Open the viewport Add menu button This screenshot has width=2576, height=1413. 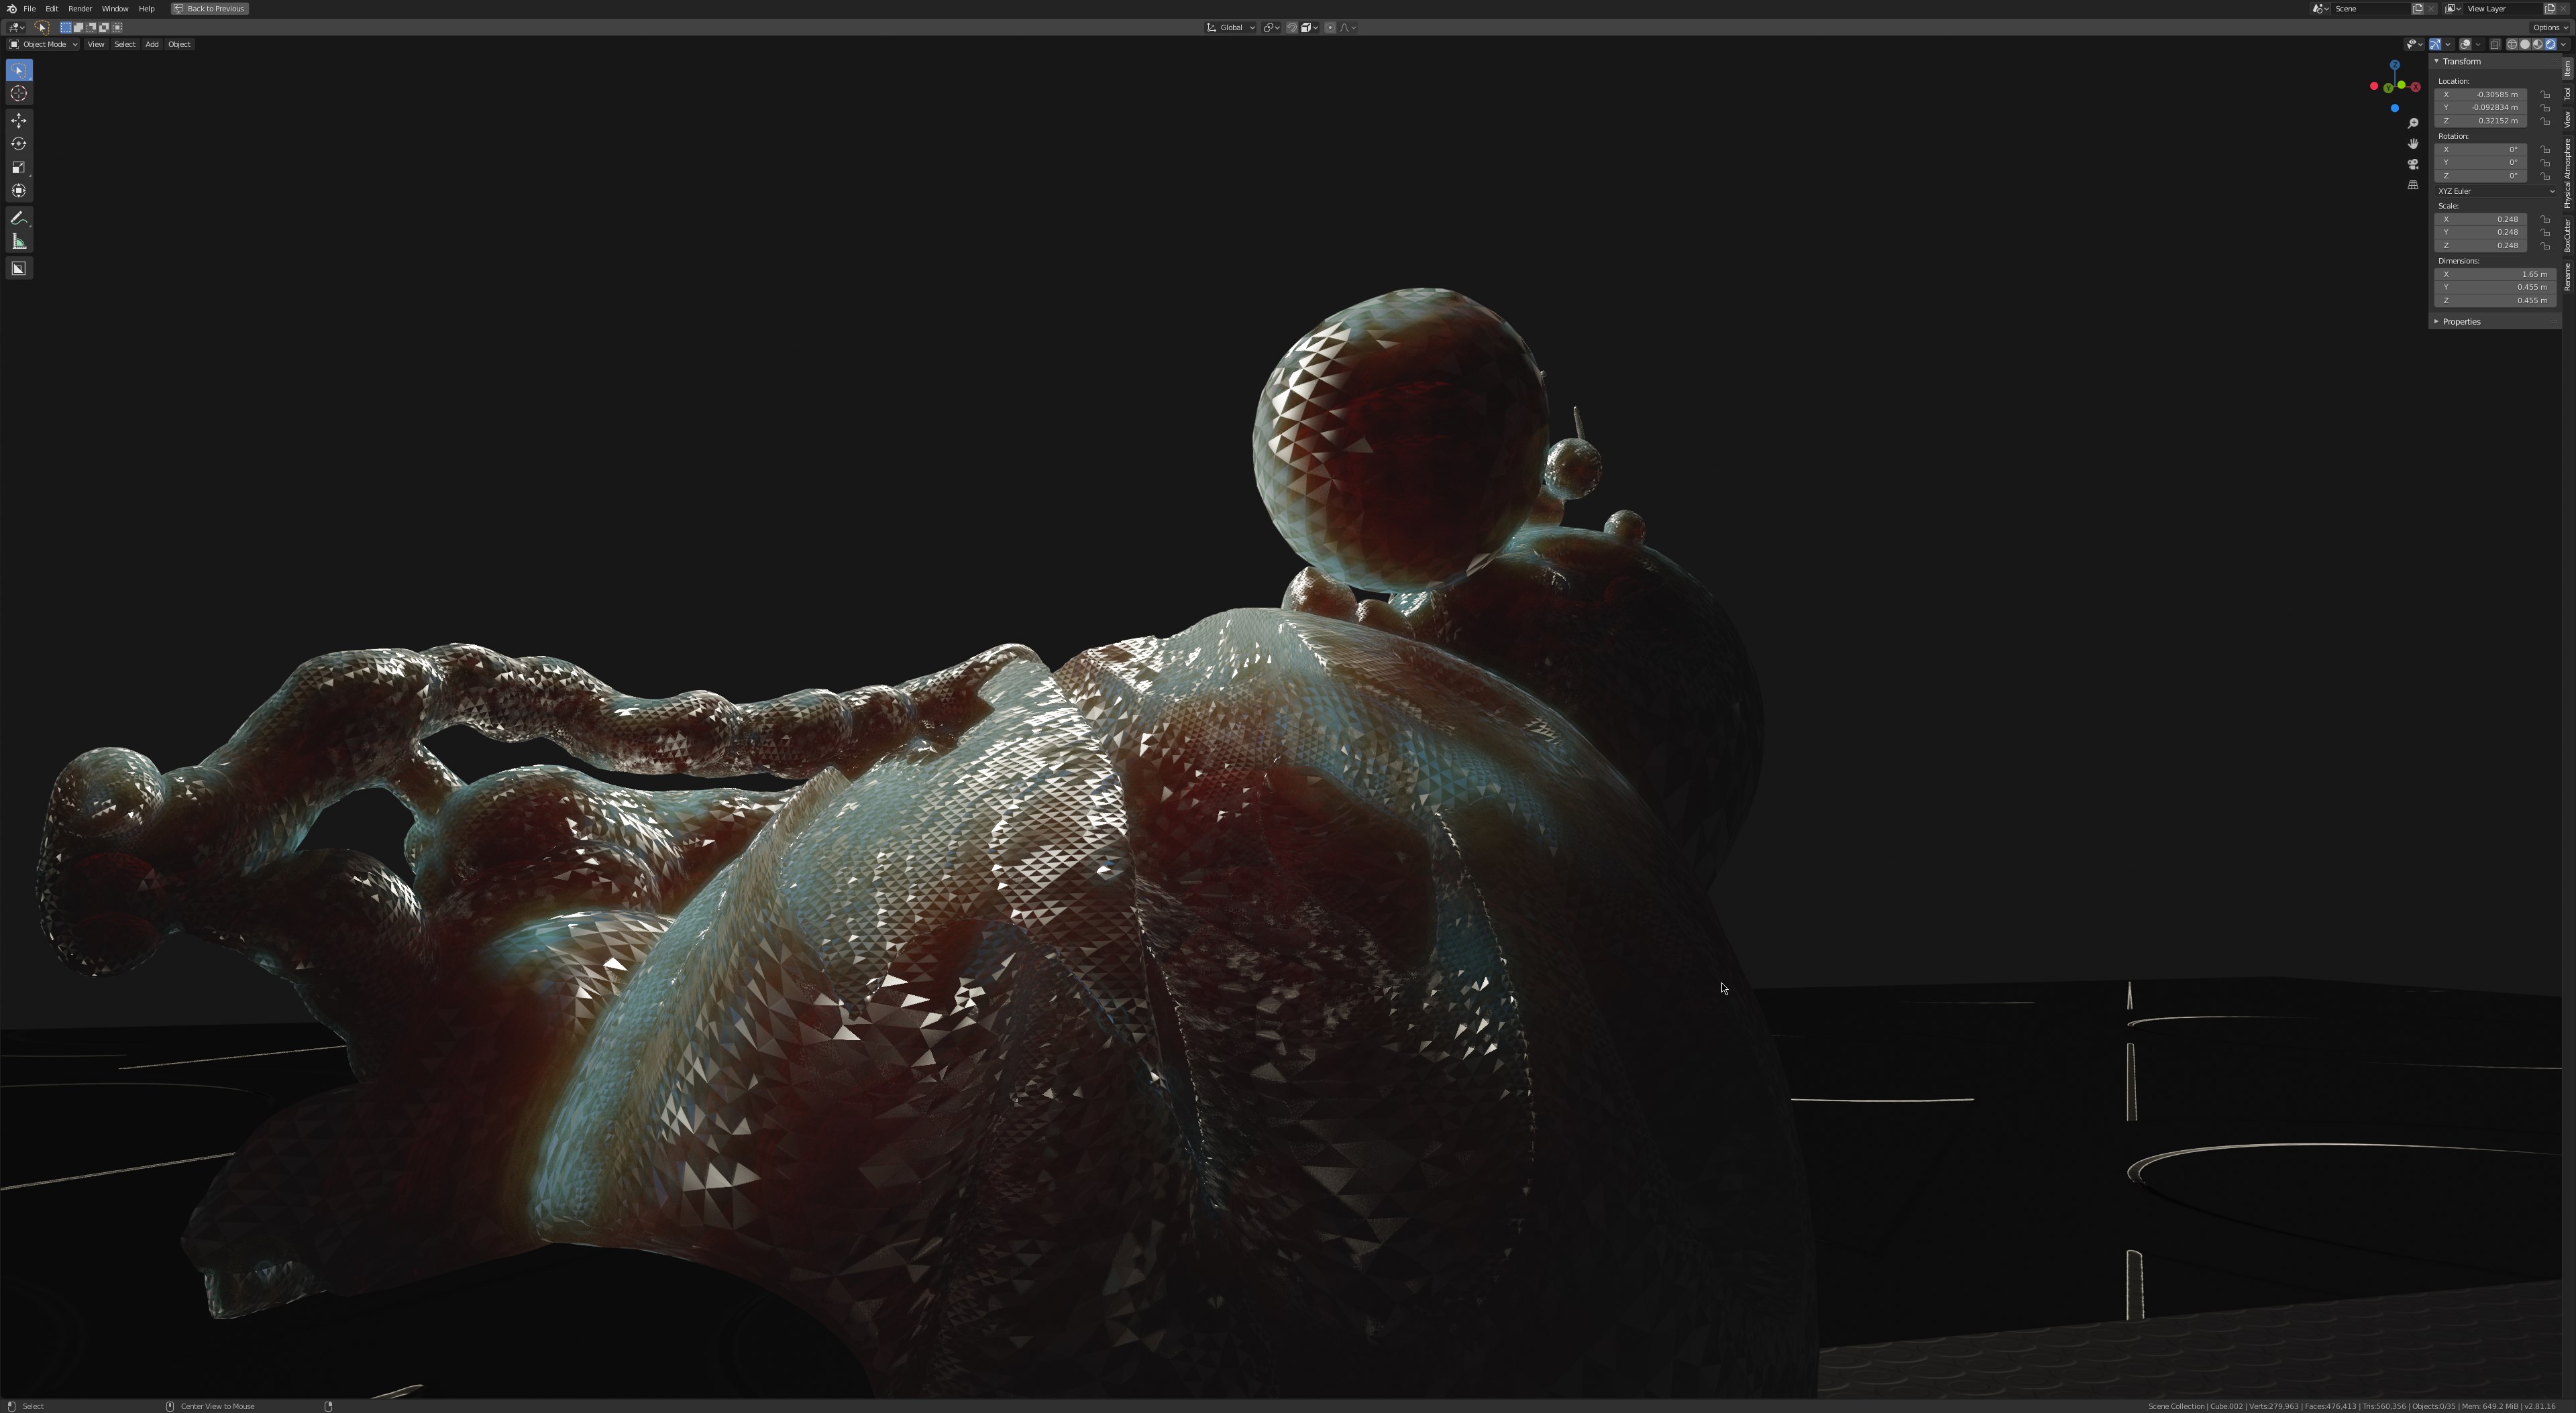(x=152, y=44)
